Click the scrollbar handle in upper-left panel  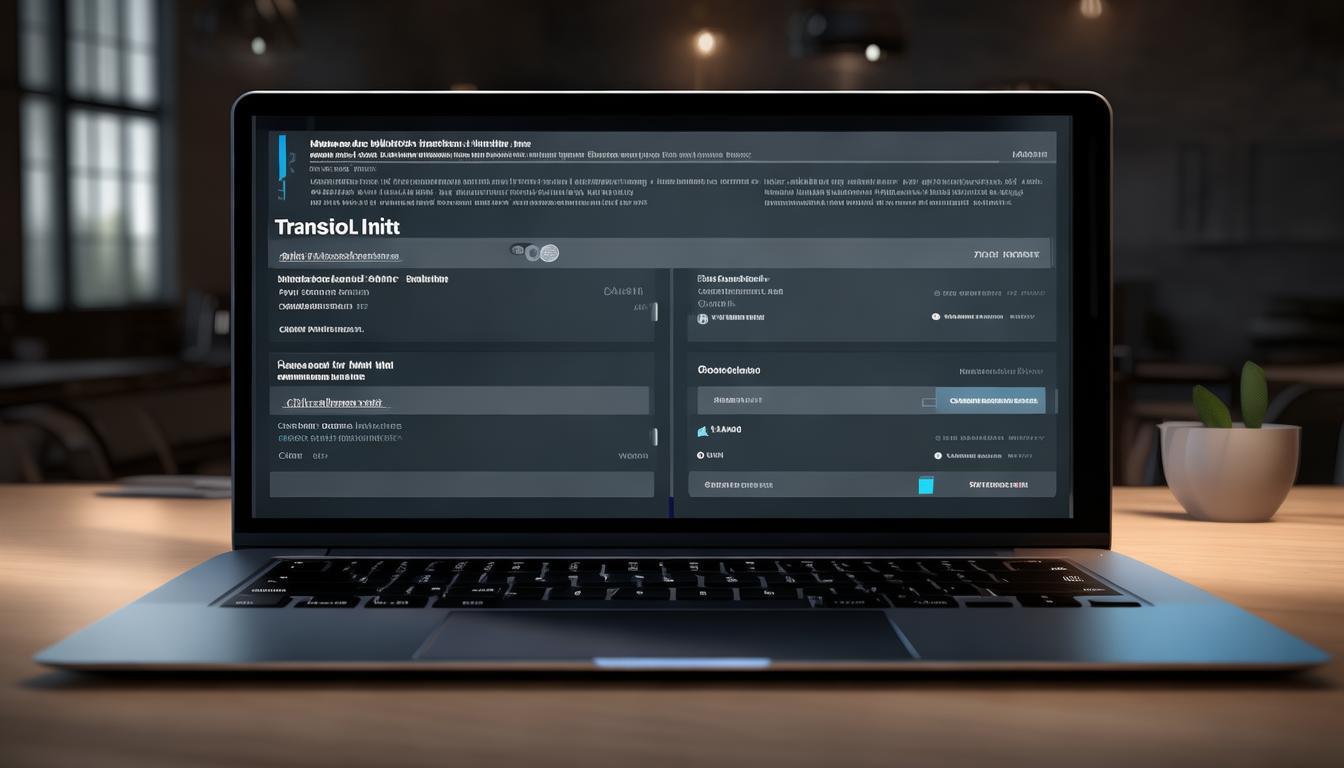coord(655,311)
